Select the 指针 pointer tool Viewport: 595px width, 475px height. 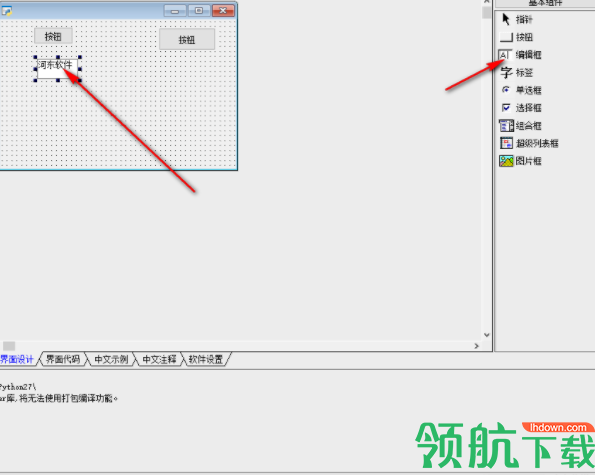[x=517, y=19]
